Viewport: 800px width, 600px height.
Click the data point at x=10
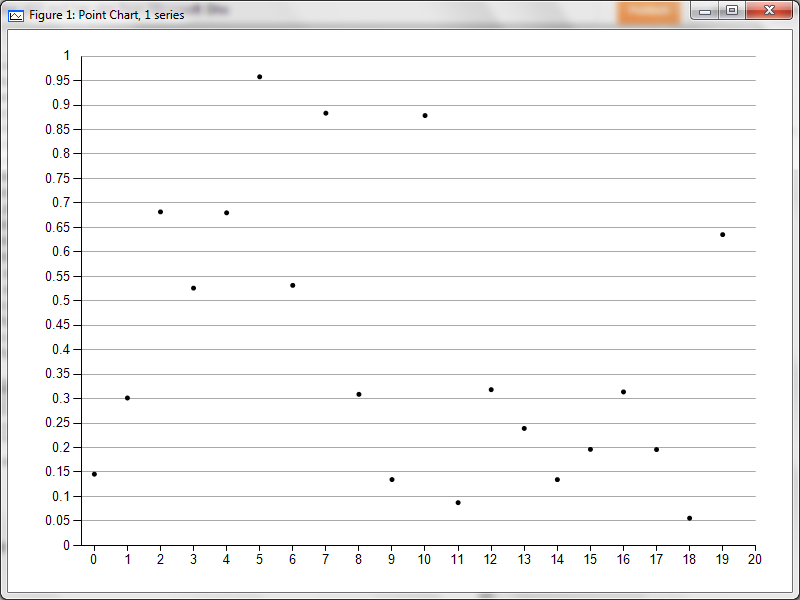[x=425, y=116]
